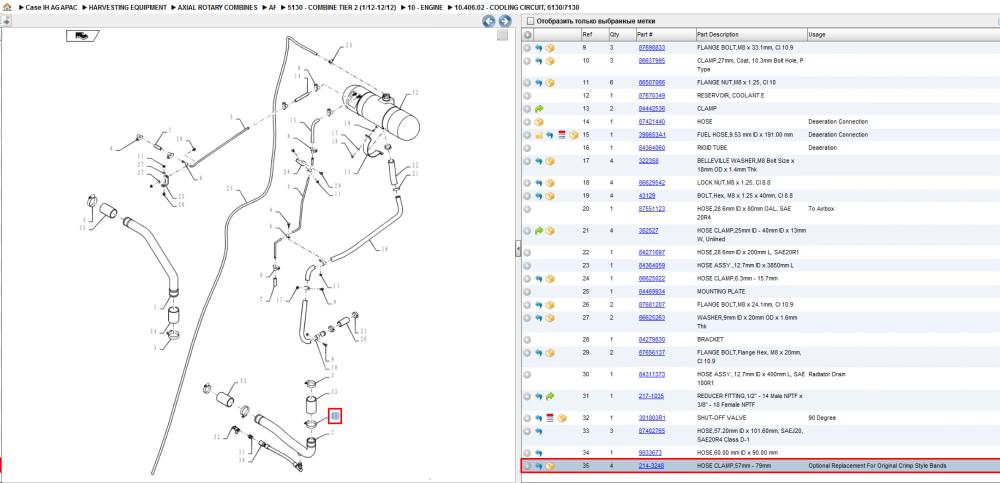The height and width of the screenshot is (483, 1000).
Task: Open the red notes icon for Ref 15
Action: pyautogui.click(x=562, y=135)
